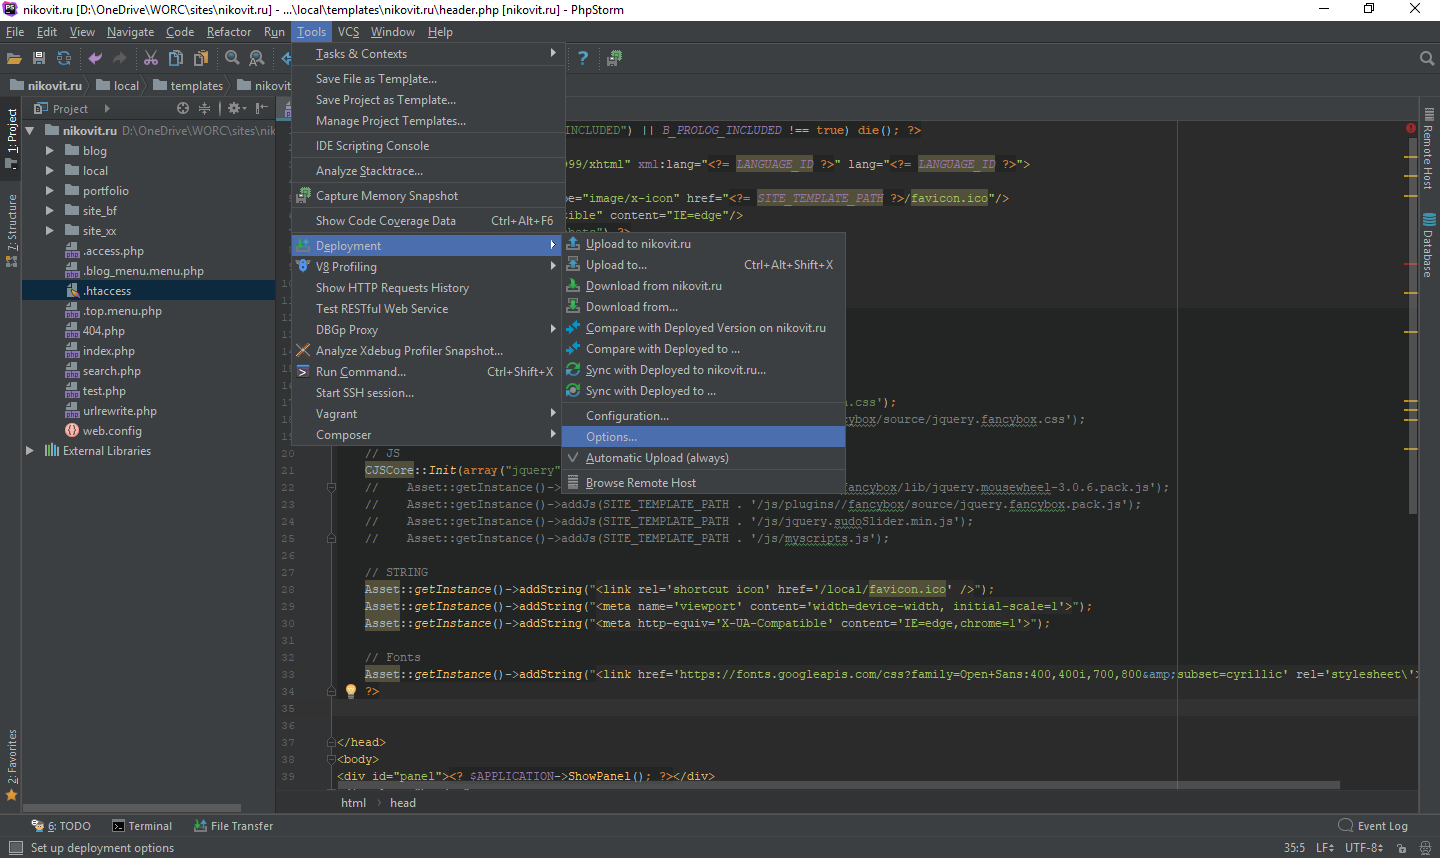Click the intention lightbulb in editor gutter
The width and height of the screenshot is (1440, 858).
point(351,691)
